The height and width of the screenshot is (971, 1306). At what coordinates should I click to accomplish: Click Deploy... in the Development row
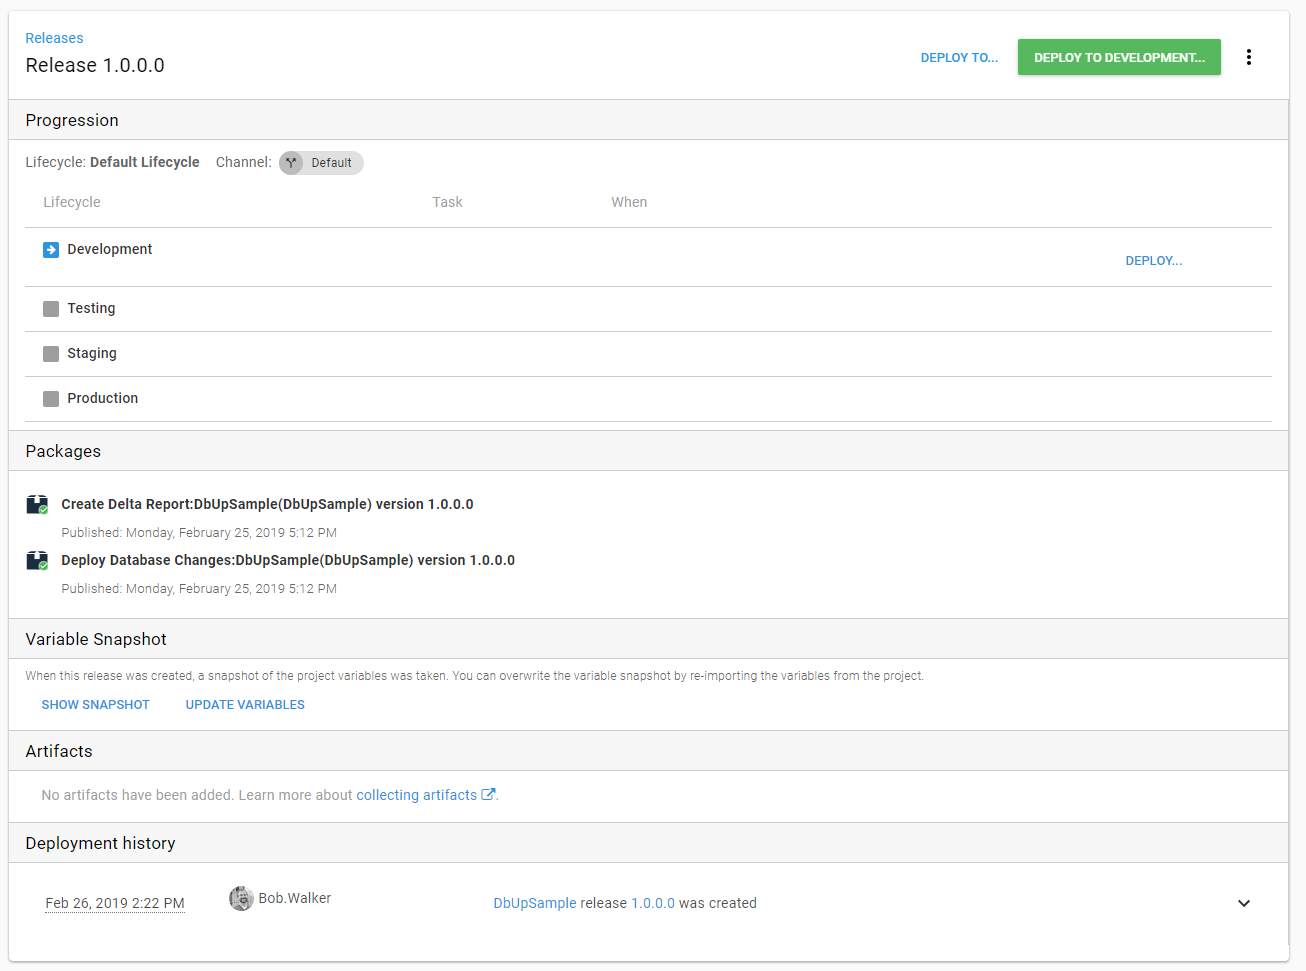click(x=1153, y=261)
